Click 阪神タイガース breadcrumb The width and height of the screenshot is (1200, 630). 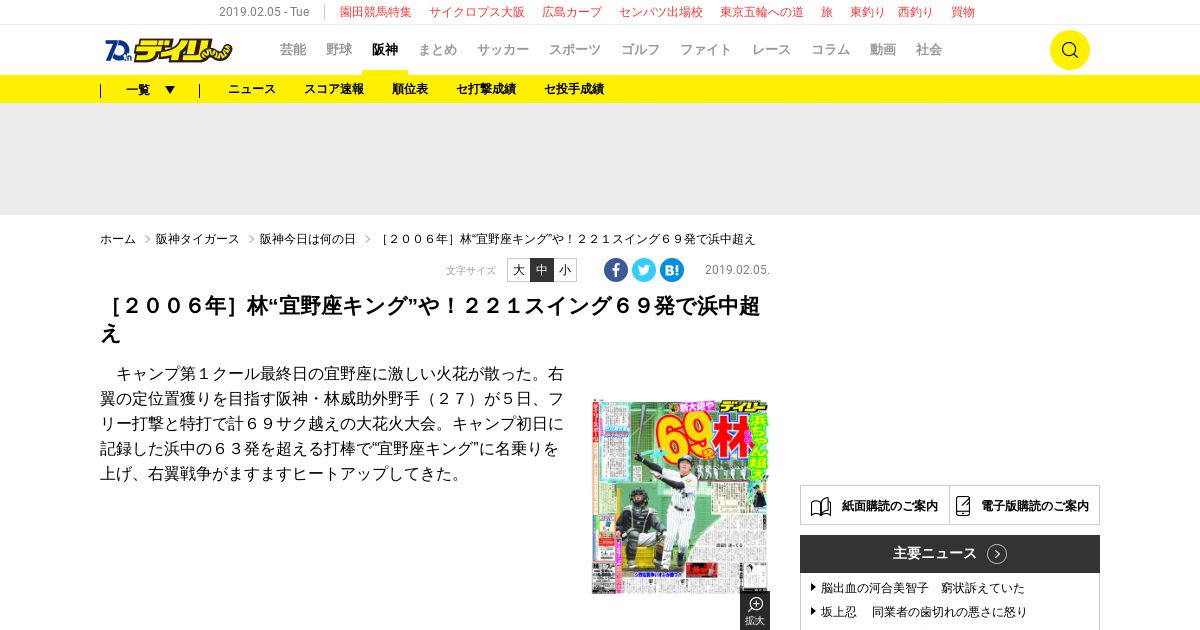pyautogui.click(x=198, y=239)
